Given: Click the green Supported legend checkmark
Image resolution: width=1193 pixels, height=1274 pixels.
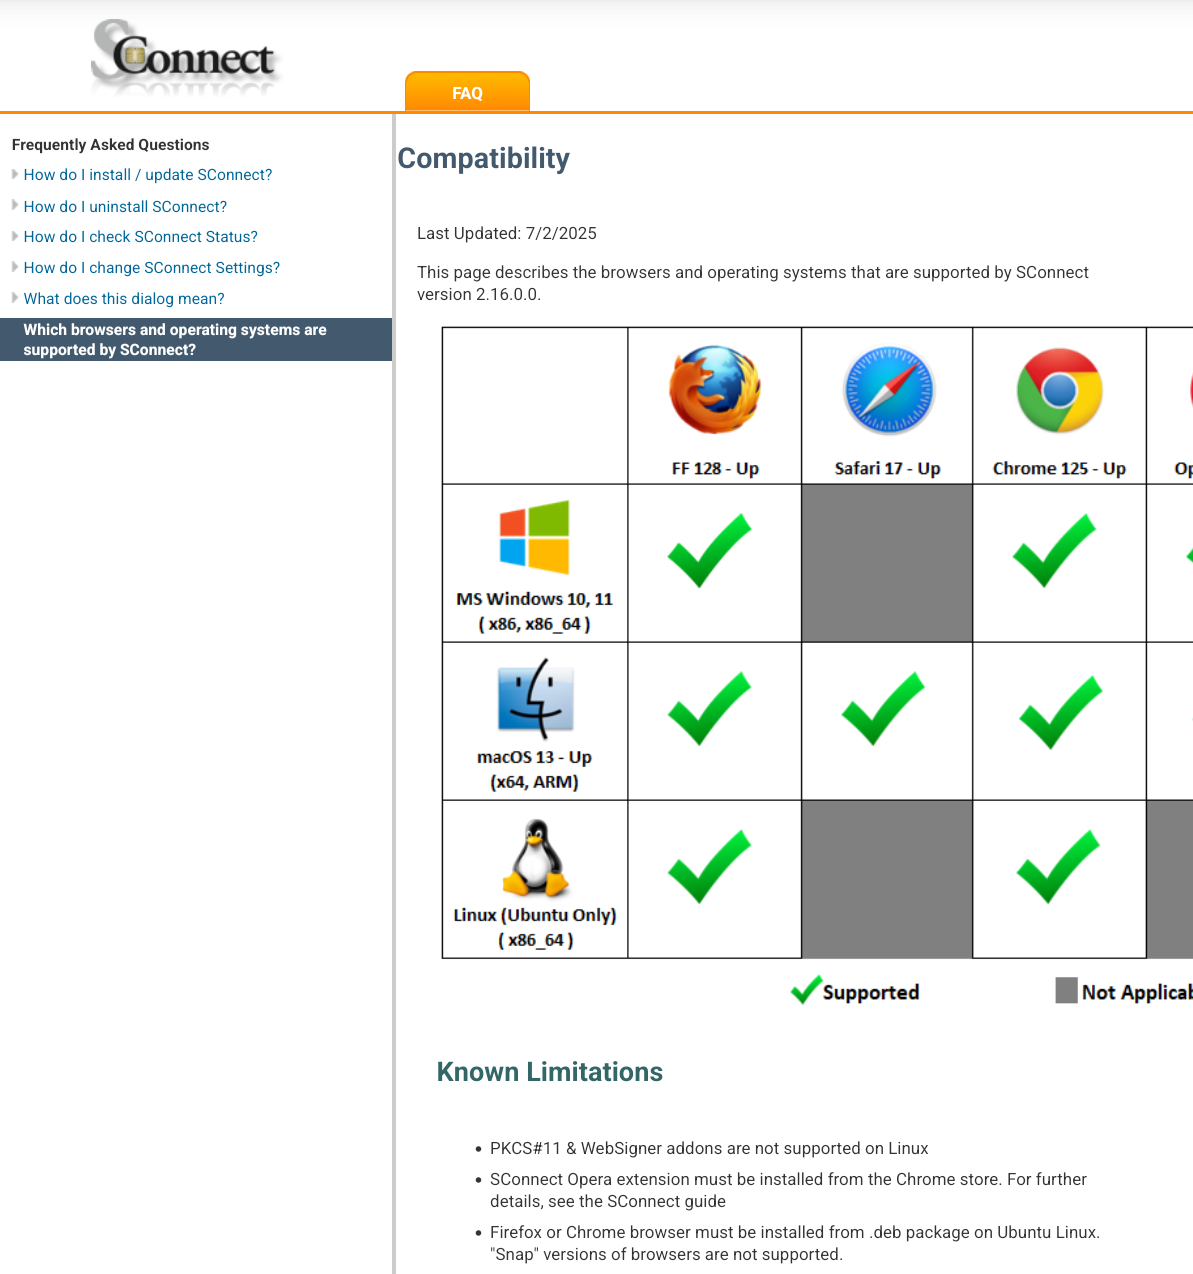Looking at the screenshot, I should (x=806, y=990).
